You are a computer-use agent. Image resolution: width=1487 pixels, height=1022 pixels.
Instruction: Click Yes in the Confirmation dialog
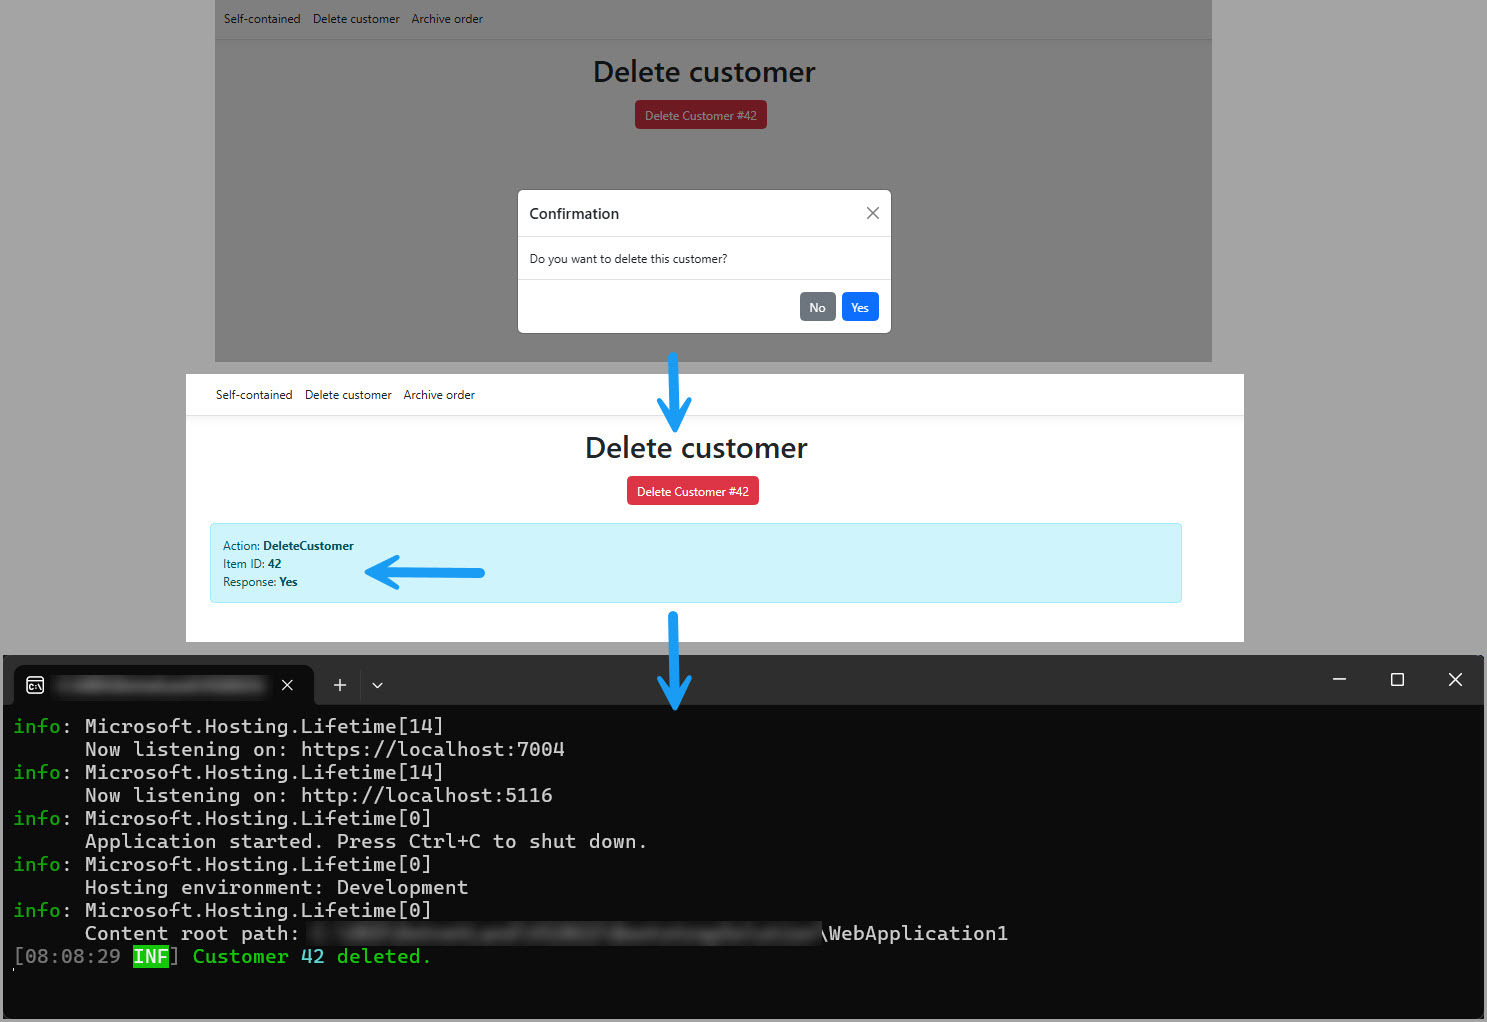click(860, 307)
